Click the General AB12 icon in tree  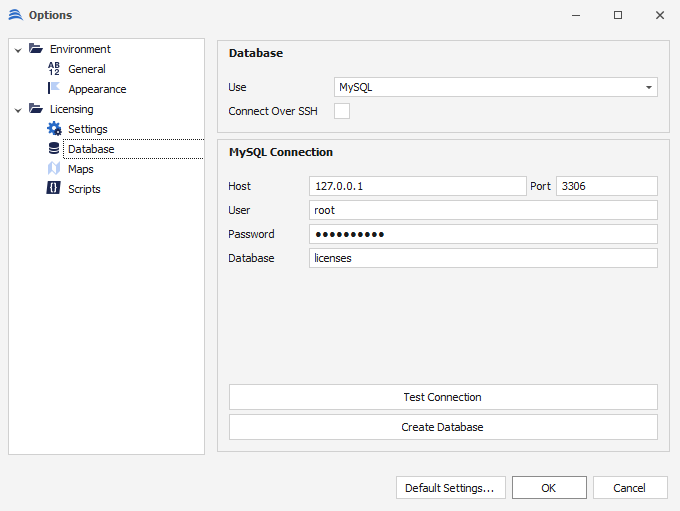coord(54,69)
